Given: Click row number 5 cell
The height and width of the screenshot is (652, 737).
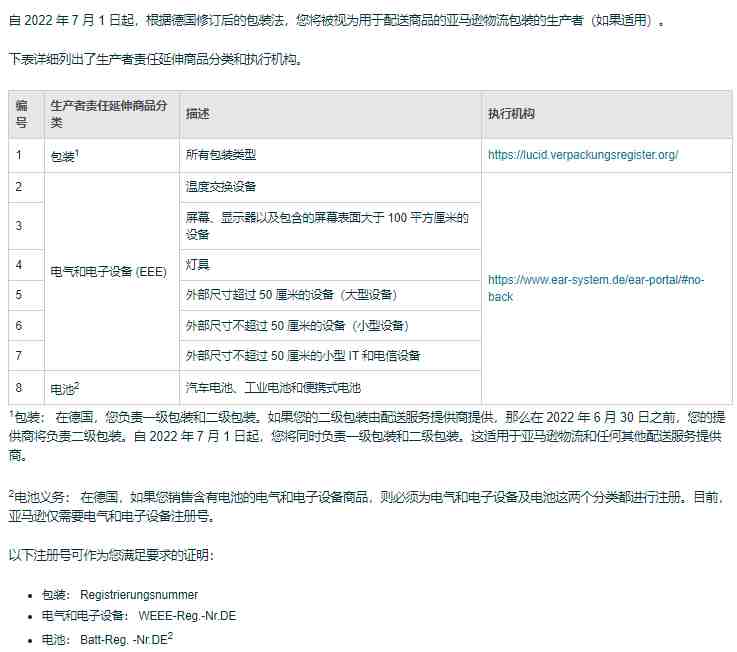Looking at the screenshot, I should (26, 295).
